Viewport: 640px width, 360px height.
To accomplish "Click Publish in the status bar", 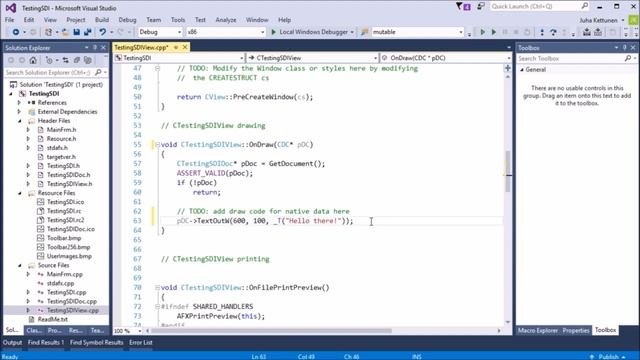I will tap(608, 356).
